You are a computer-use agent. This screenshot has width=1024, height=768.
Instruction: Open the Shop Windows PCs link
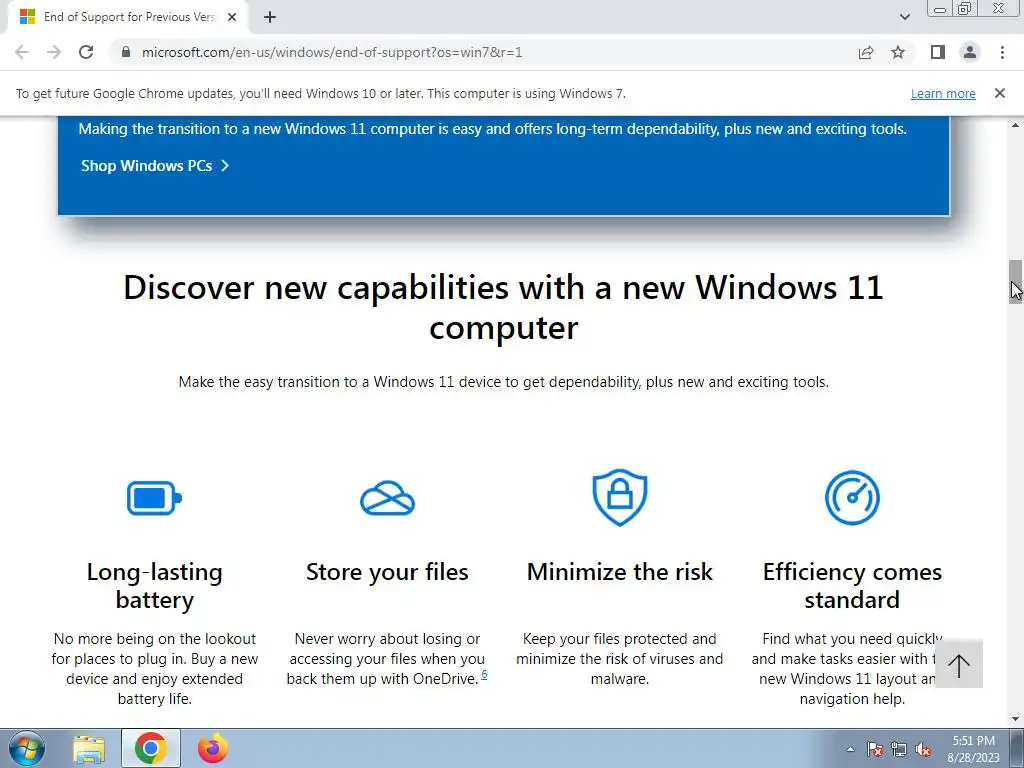pos(155,166)
